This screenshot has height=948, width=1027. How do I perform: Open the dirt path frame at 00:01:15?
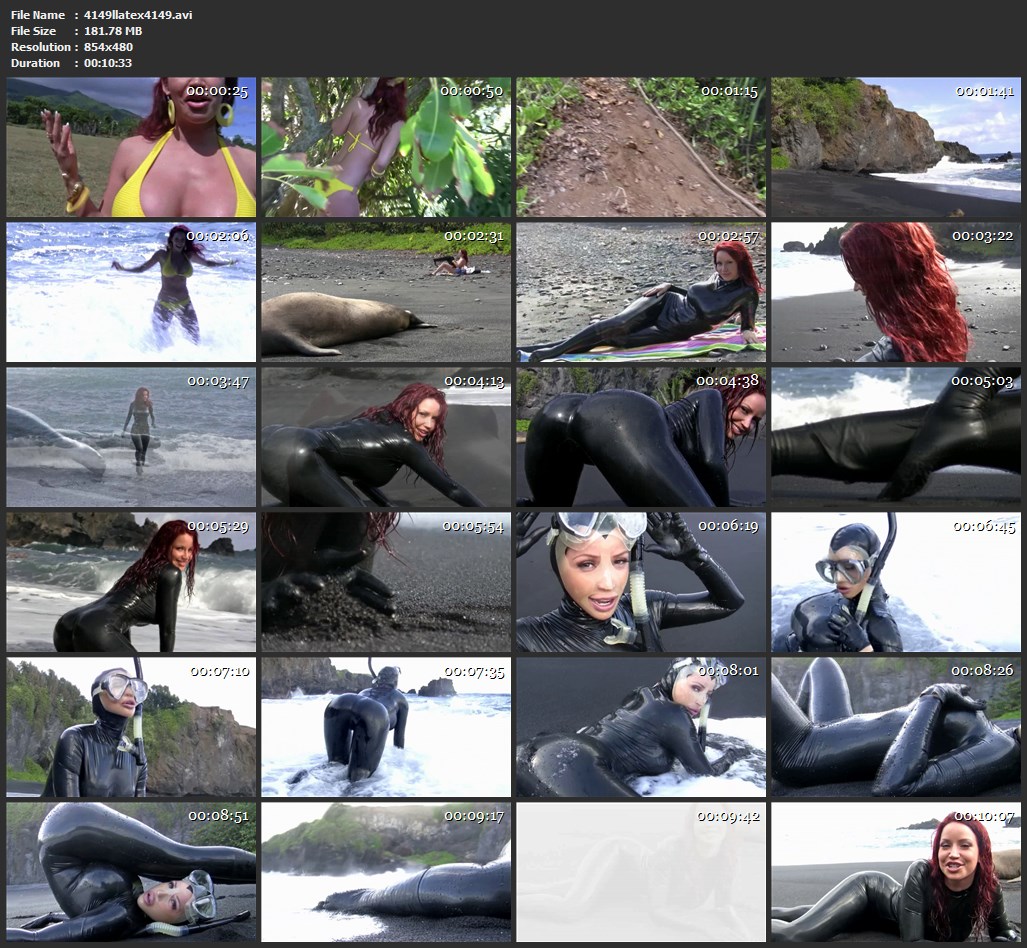coord(641,147)
